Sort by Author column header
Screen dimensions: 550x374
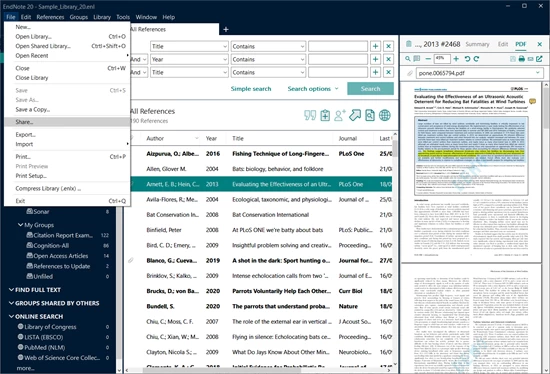(x=155, y=138)
